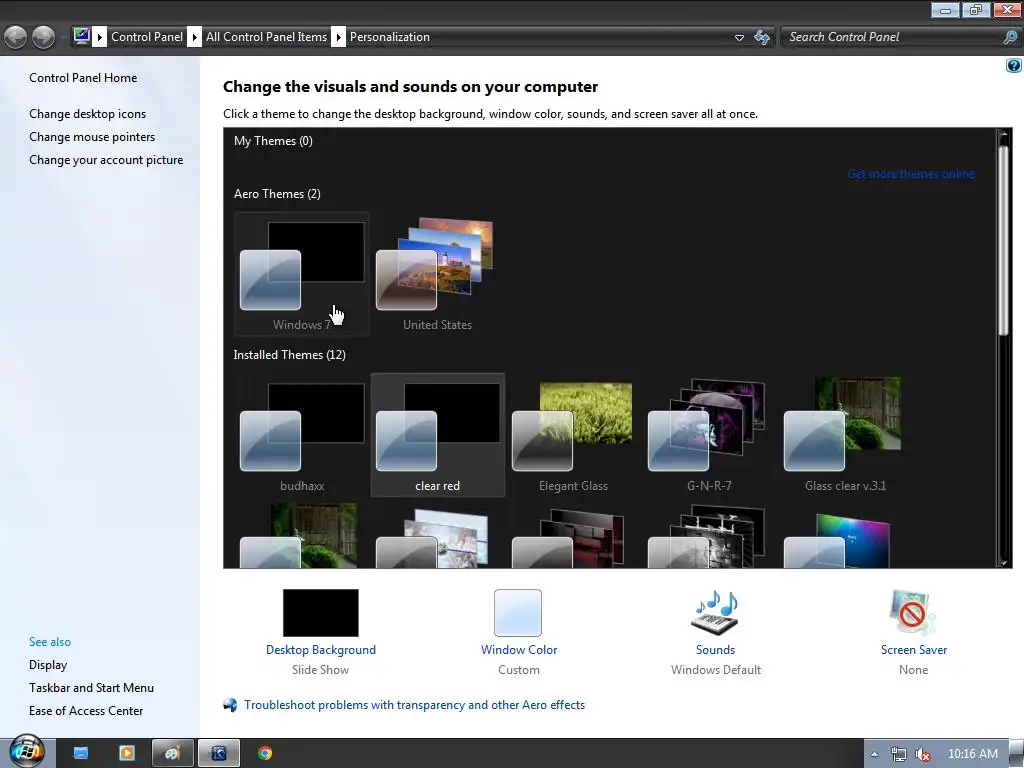Open Taskbar and Start Menu link
The width and height of the screenshot is (1024, 768).
(x=91, y=688)
